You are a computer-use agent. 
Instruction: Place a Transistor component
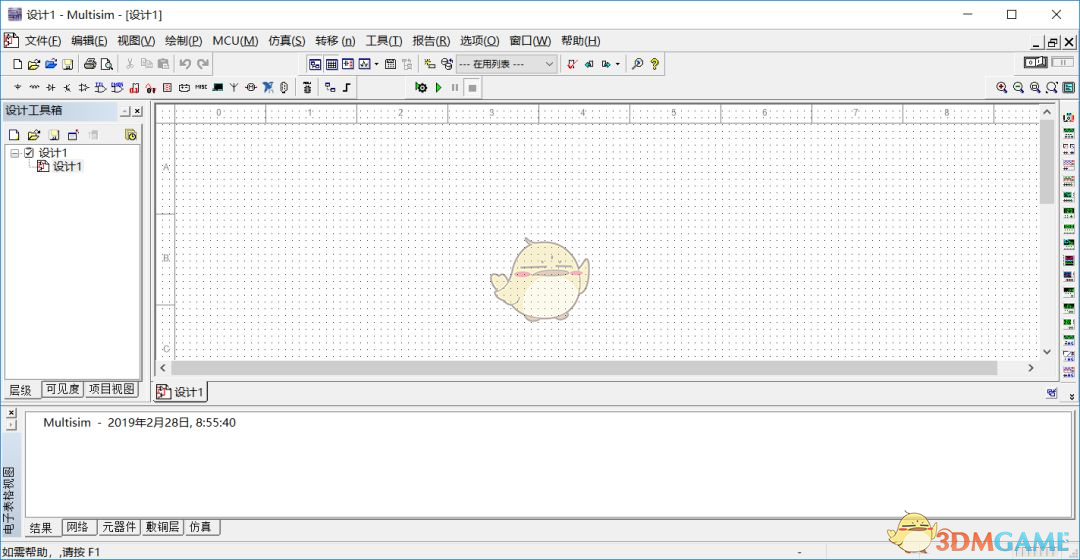pyautogui.click(x=67, y=87)
